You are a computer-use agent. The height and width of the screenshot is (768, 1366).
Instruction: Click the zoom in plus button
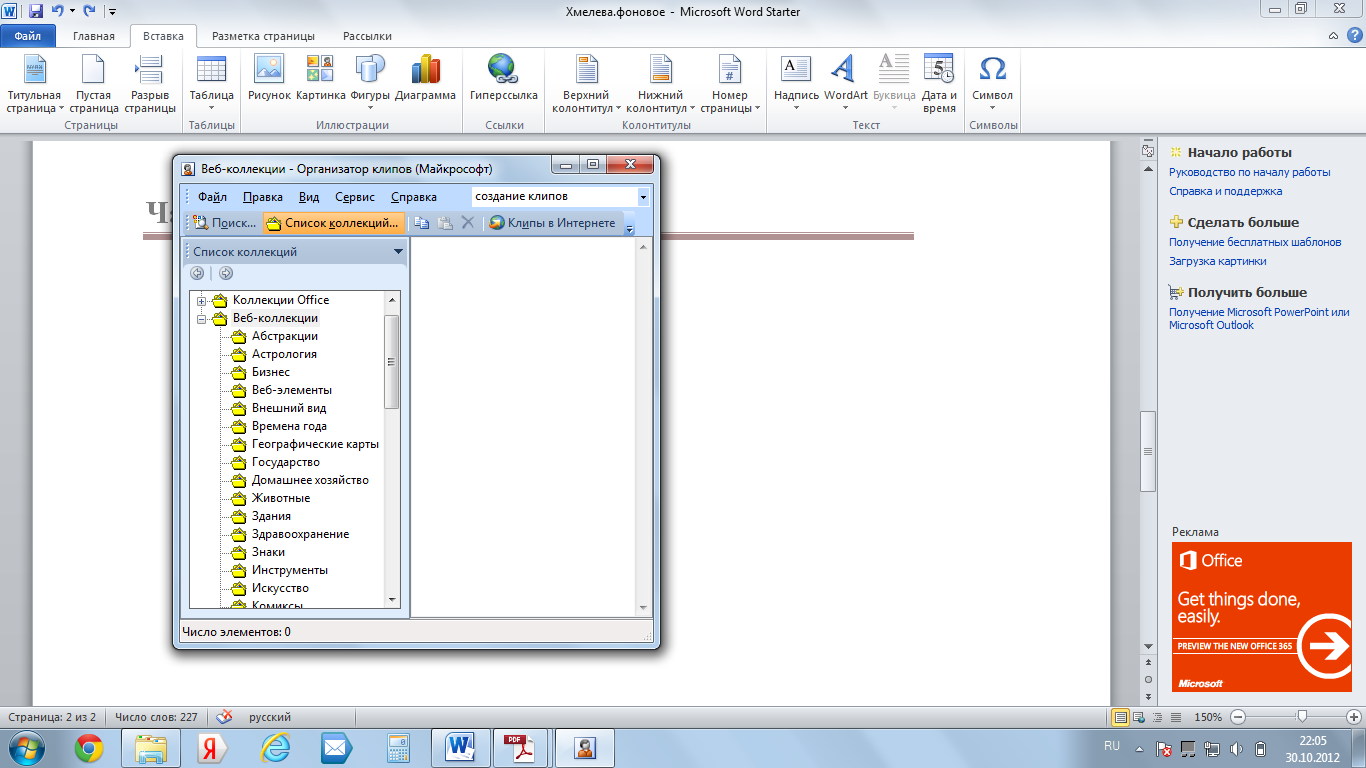1354,717
